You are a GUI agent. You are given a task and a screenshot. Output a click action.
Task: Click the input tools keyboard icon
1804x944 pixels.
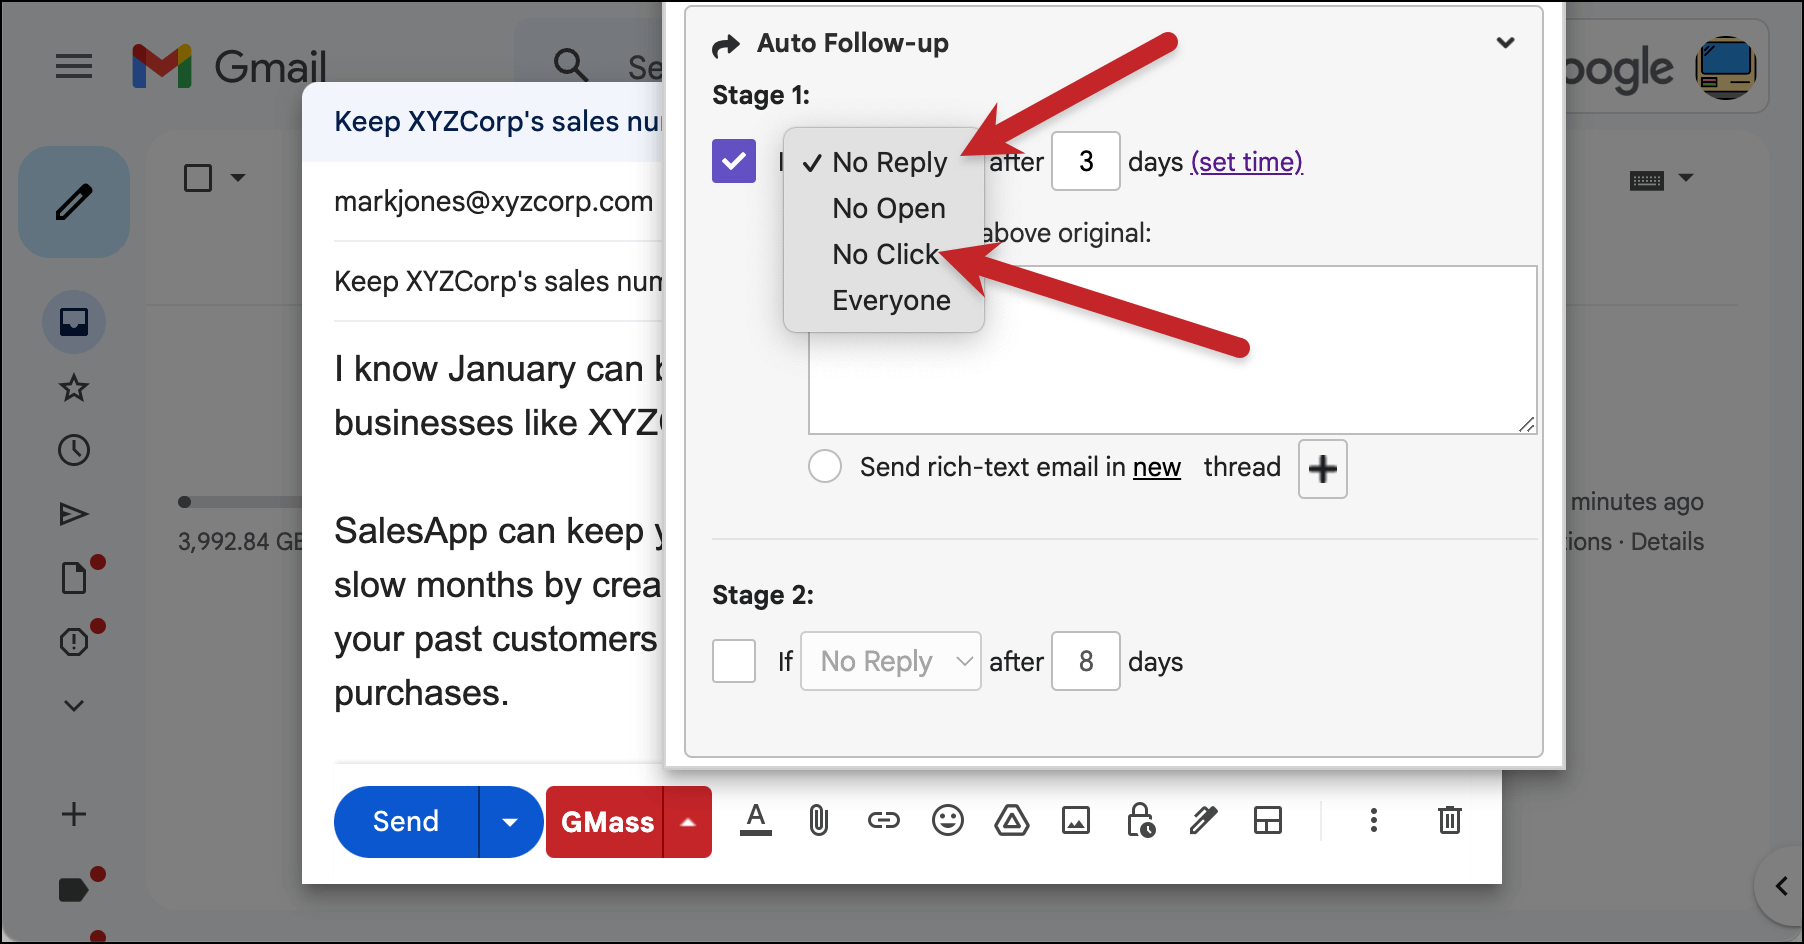(1647, 180)
